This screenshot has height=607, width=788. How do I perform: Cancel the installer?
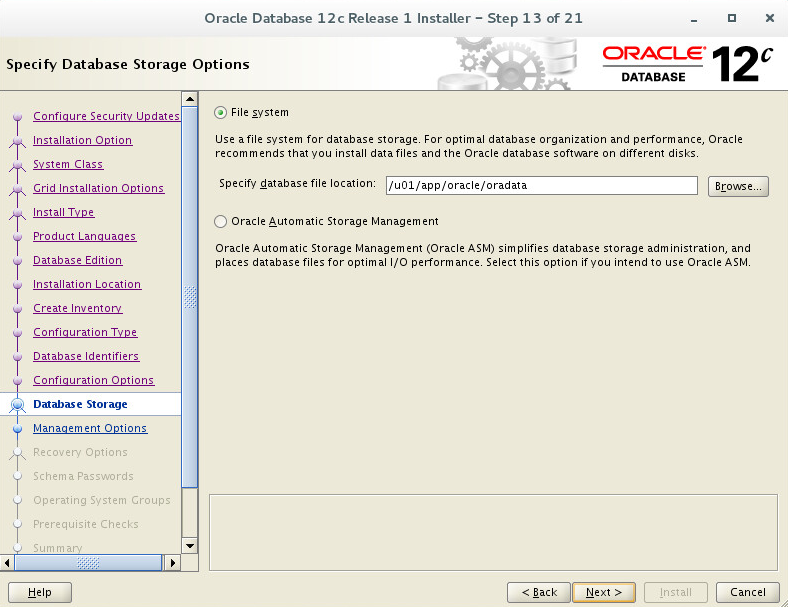tap(747, 592)
